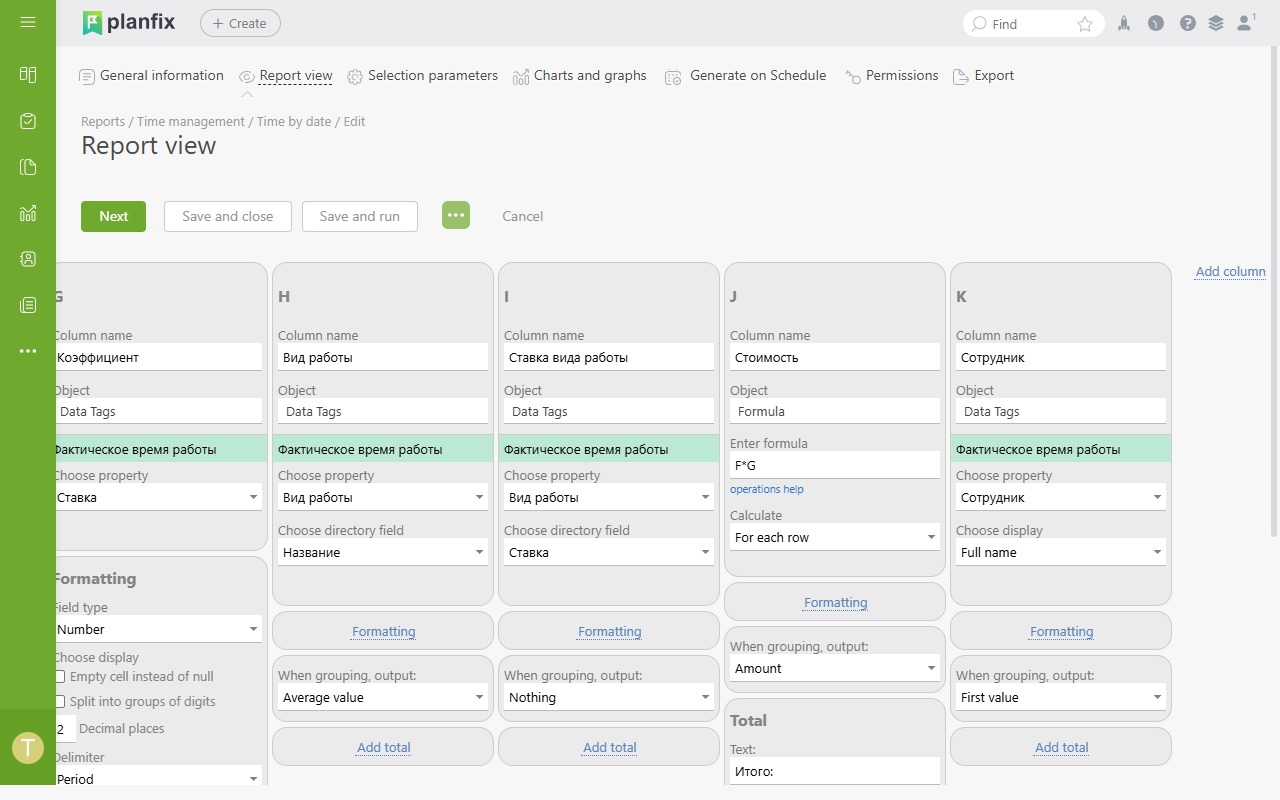
Task: Click the green Next button
Action: [113, 216]
